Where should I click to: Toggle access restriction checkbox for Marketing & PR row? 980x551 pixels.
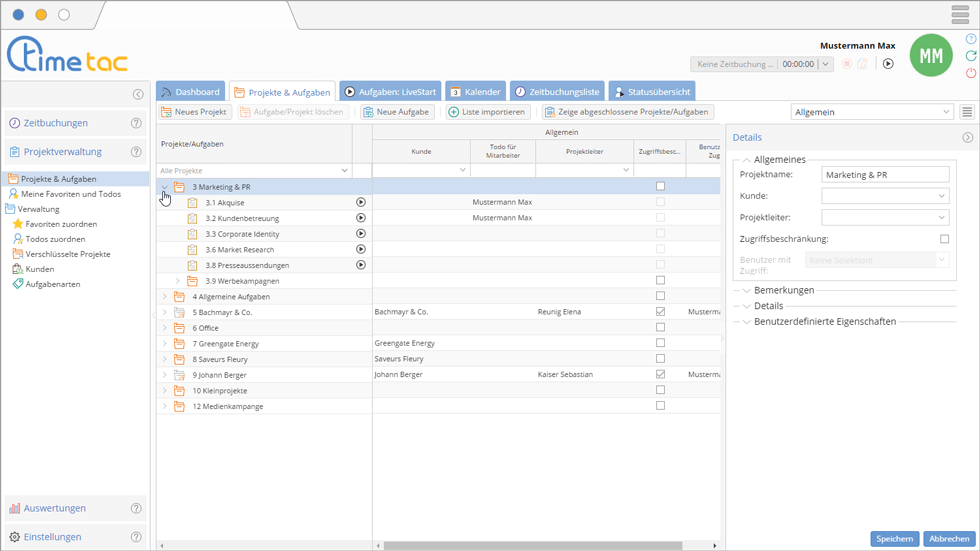(660, 187)
